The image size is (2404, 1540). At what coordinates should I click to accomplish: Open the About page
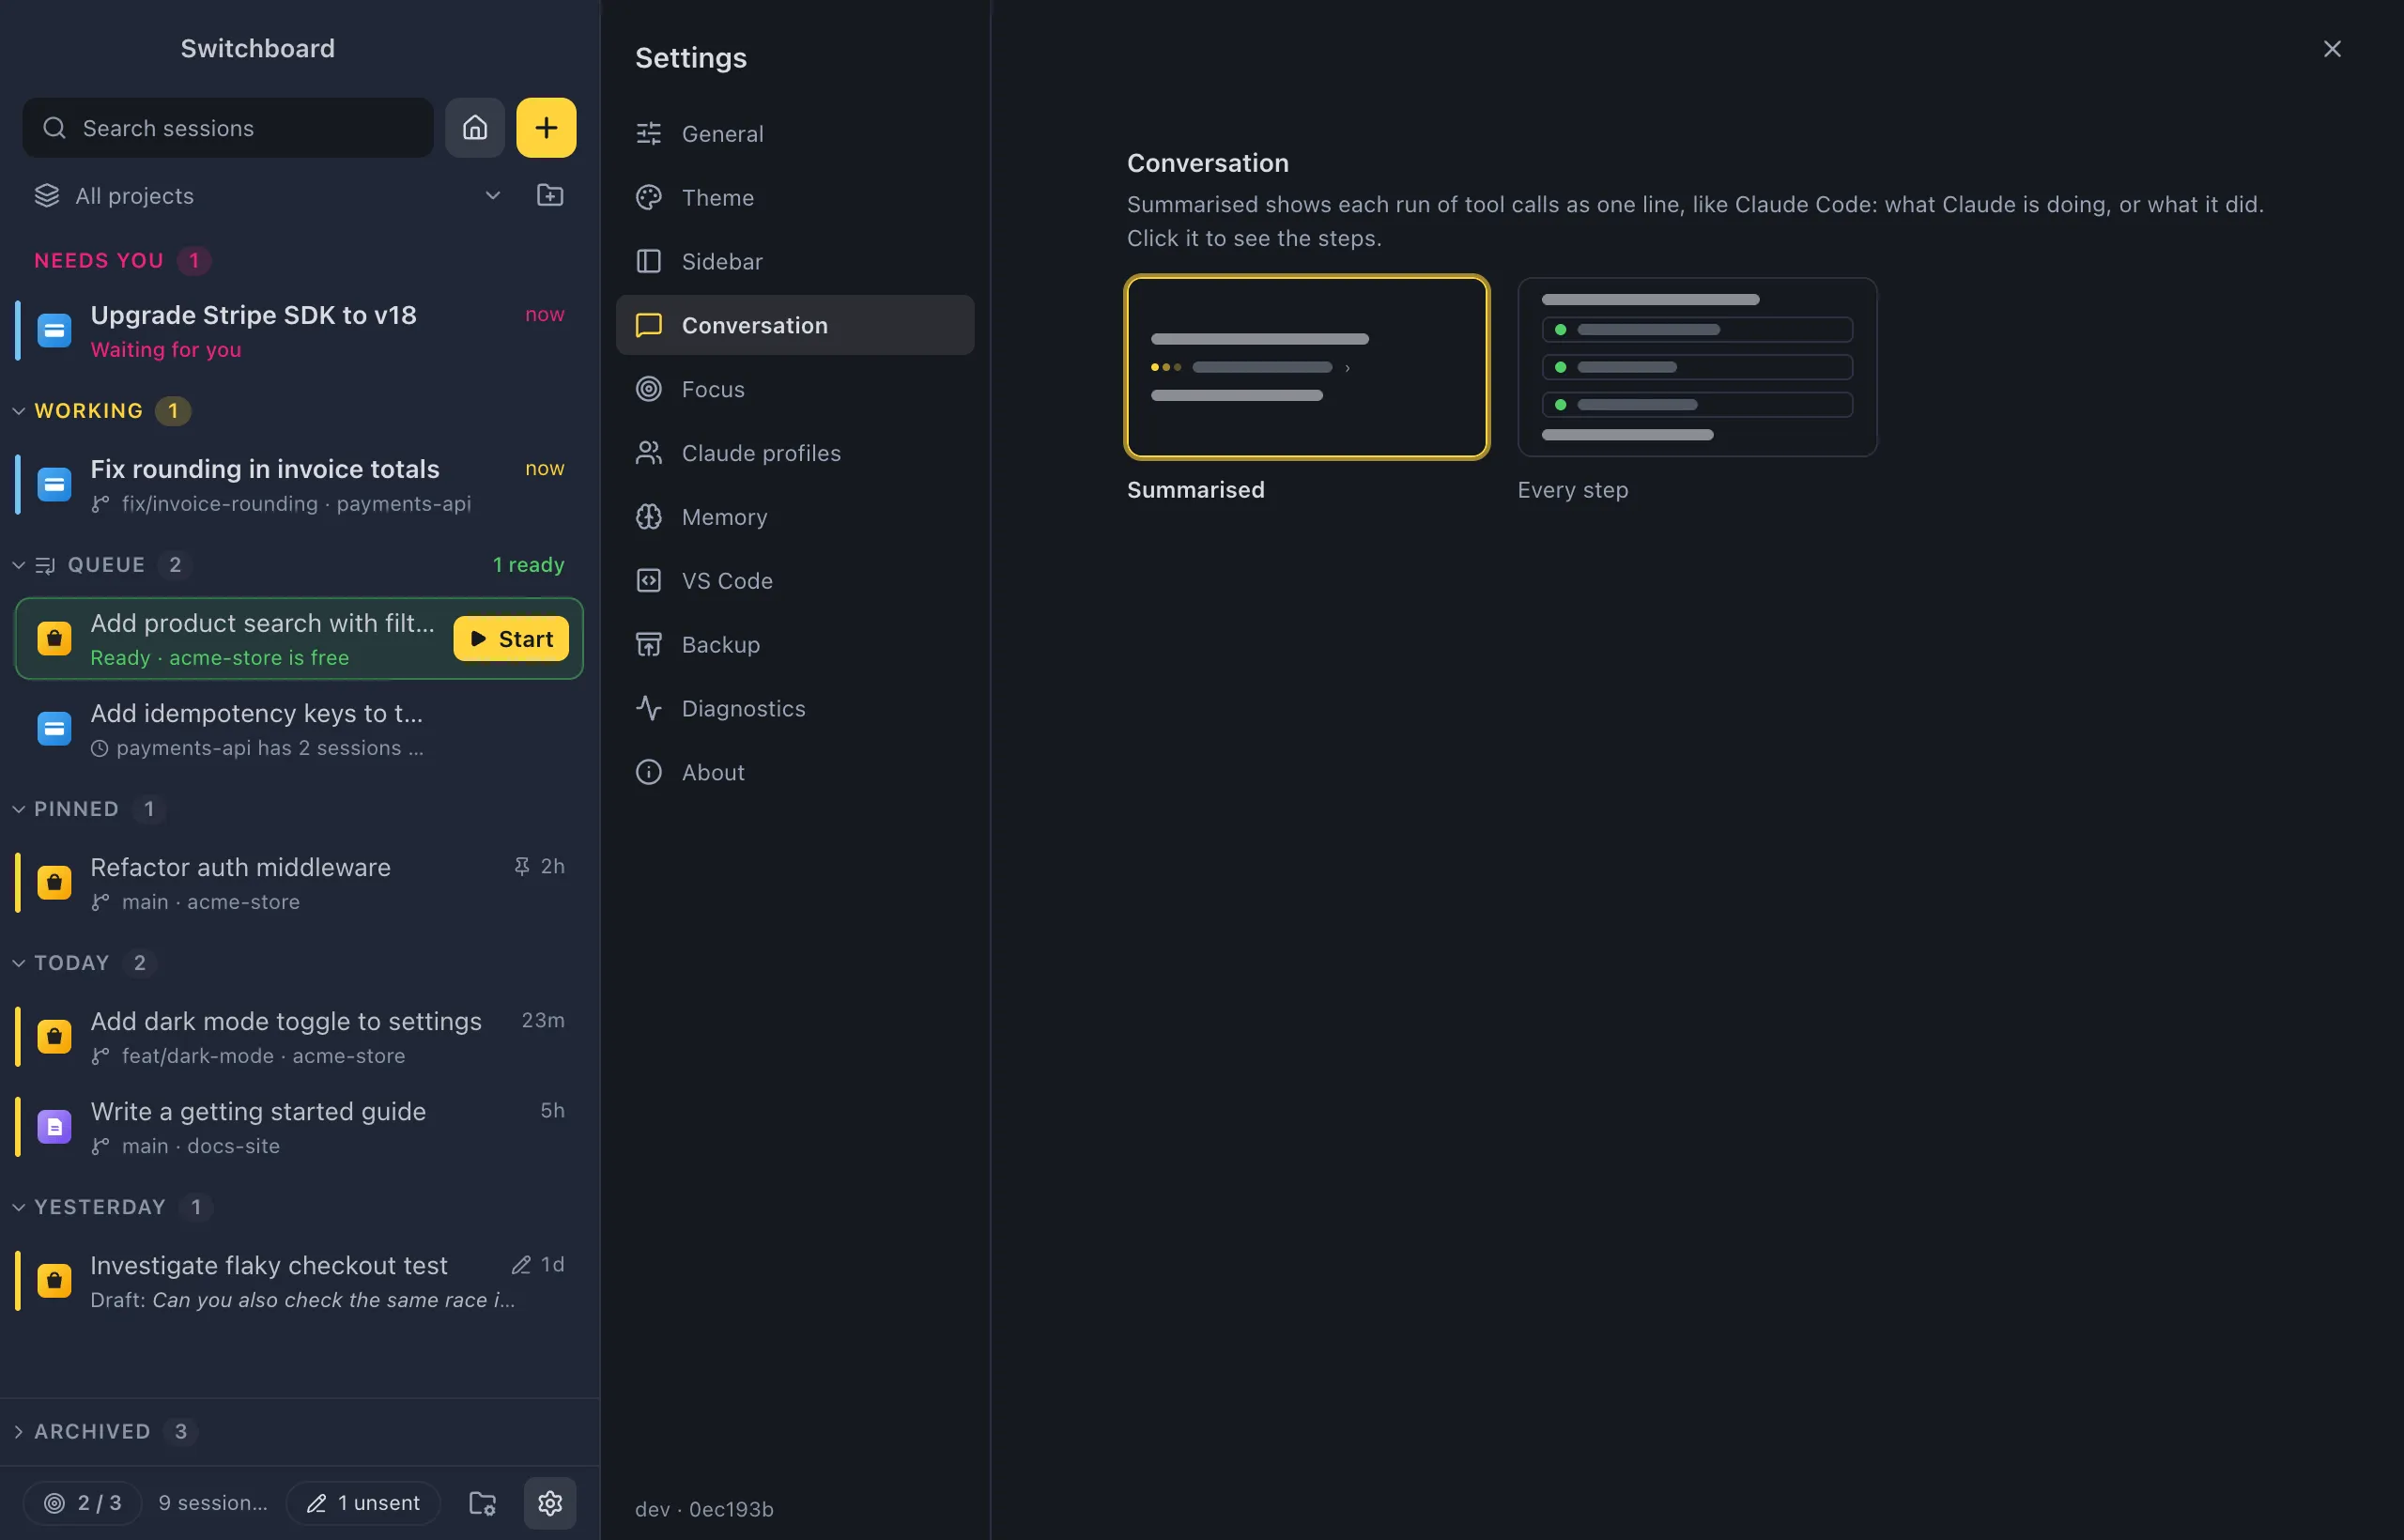pyautogui.click(x=795, y=772)
